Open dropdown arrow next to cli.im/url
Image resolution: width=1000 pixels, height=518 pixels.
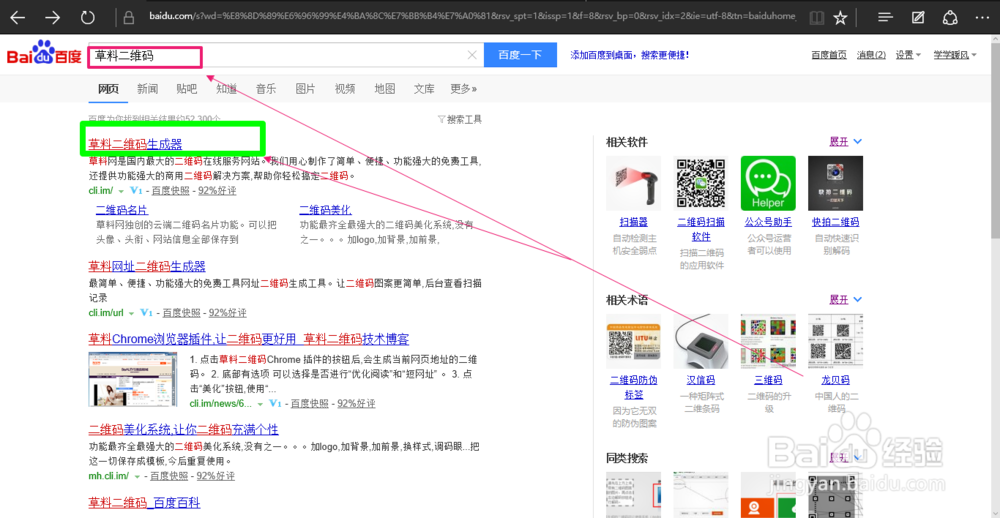(x=131, y=313)
